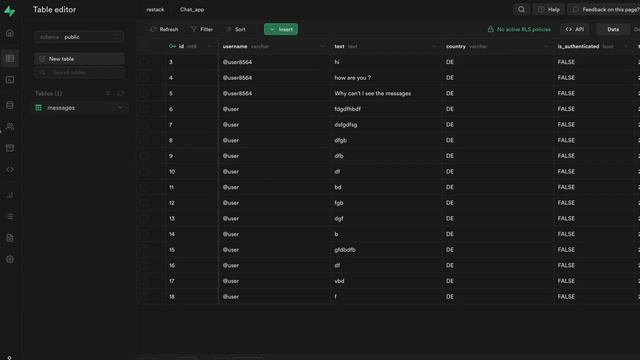Click Feedback on this page button
The image size is (640, 360).
(x=605, y=9)
